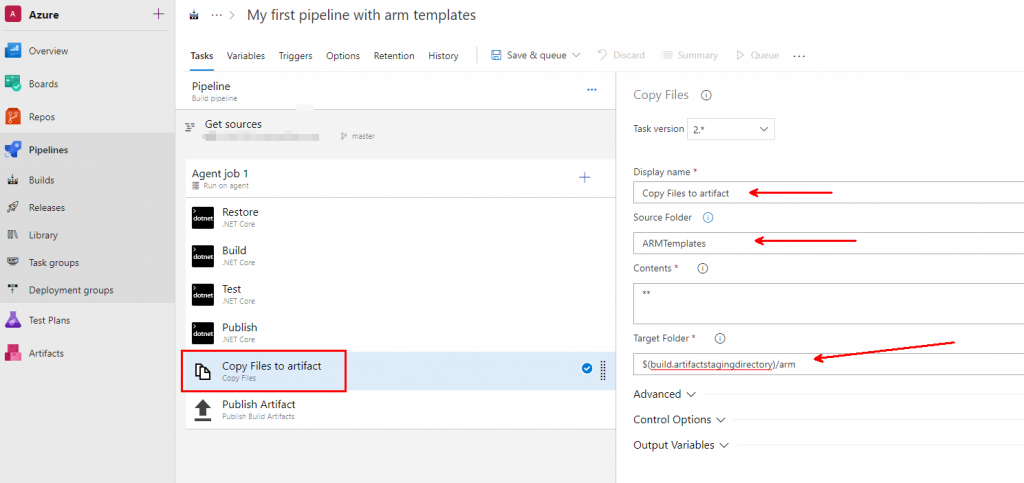
Task: Click the Pipeline more options ellipsis
Action: click(592, 90)
